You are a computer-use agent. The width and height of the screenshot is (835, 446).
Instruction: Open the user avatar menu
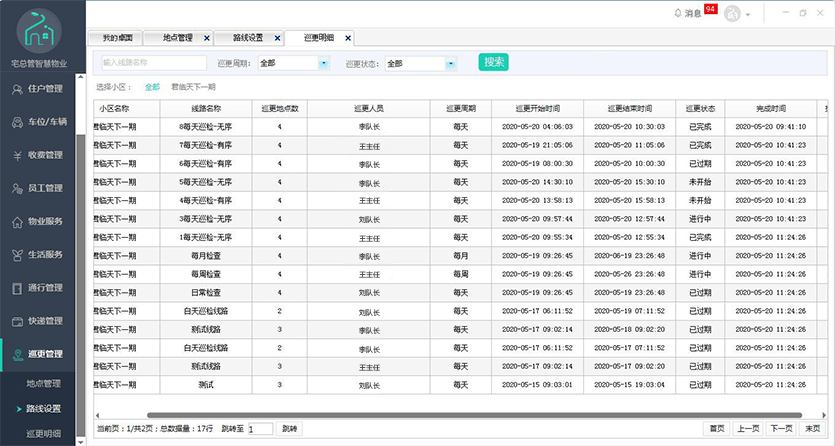(732, 13)
